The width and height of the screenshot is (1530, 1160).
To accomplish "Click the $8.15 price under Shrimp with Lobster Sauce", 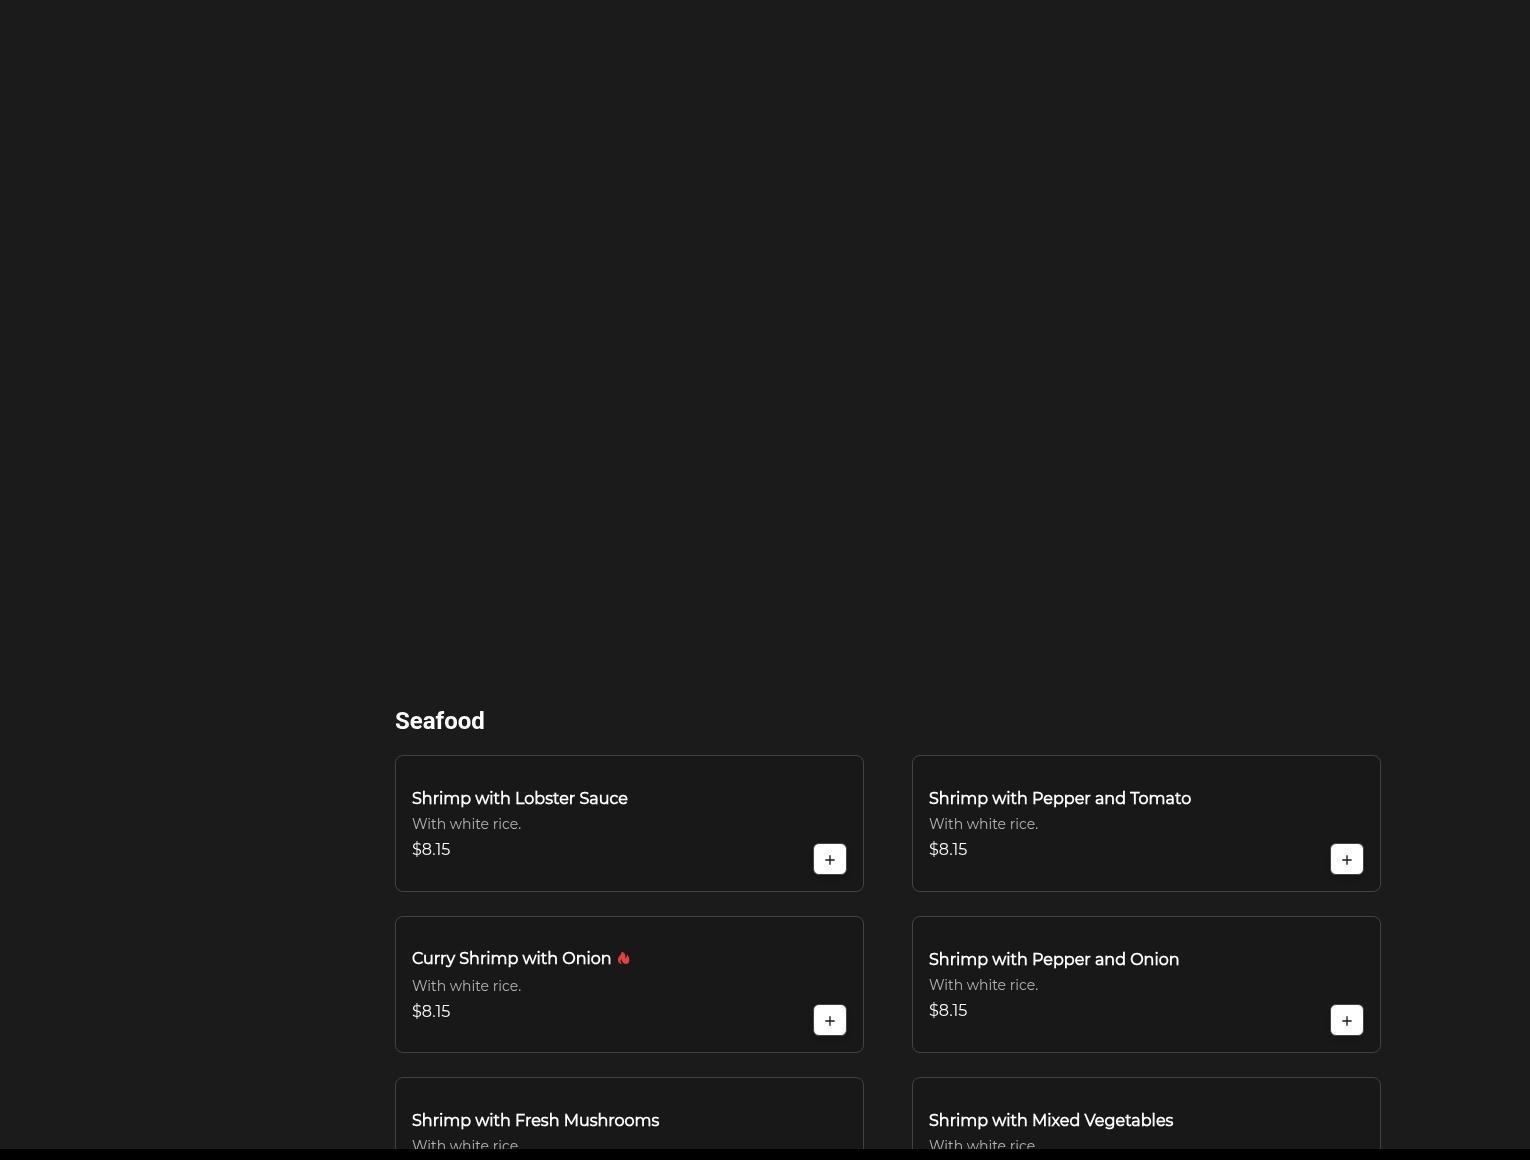I will tap(431, 849).
